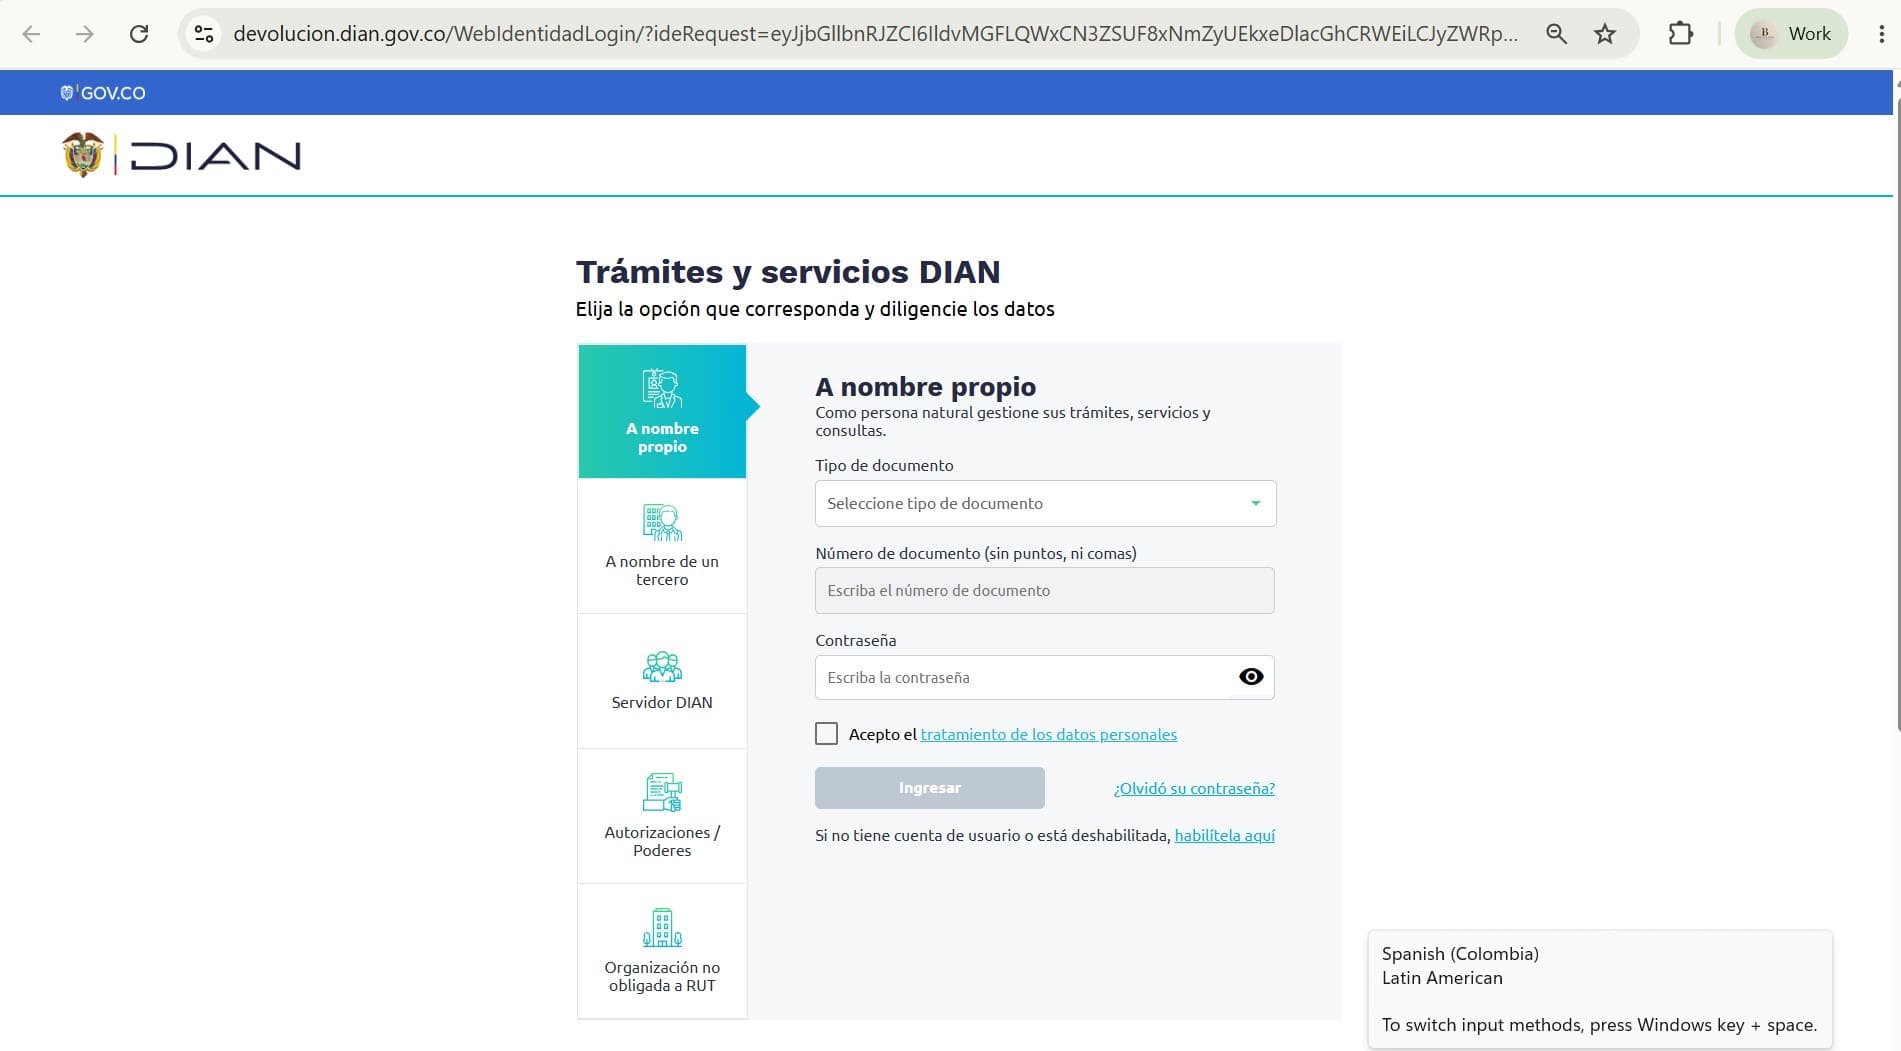Click the Autorizaciones / Poderes document icon

click(x=662, y=792)
